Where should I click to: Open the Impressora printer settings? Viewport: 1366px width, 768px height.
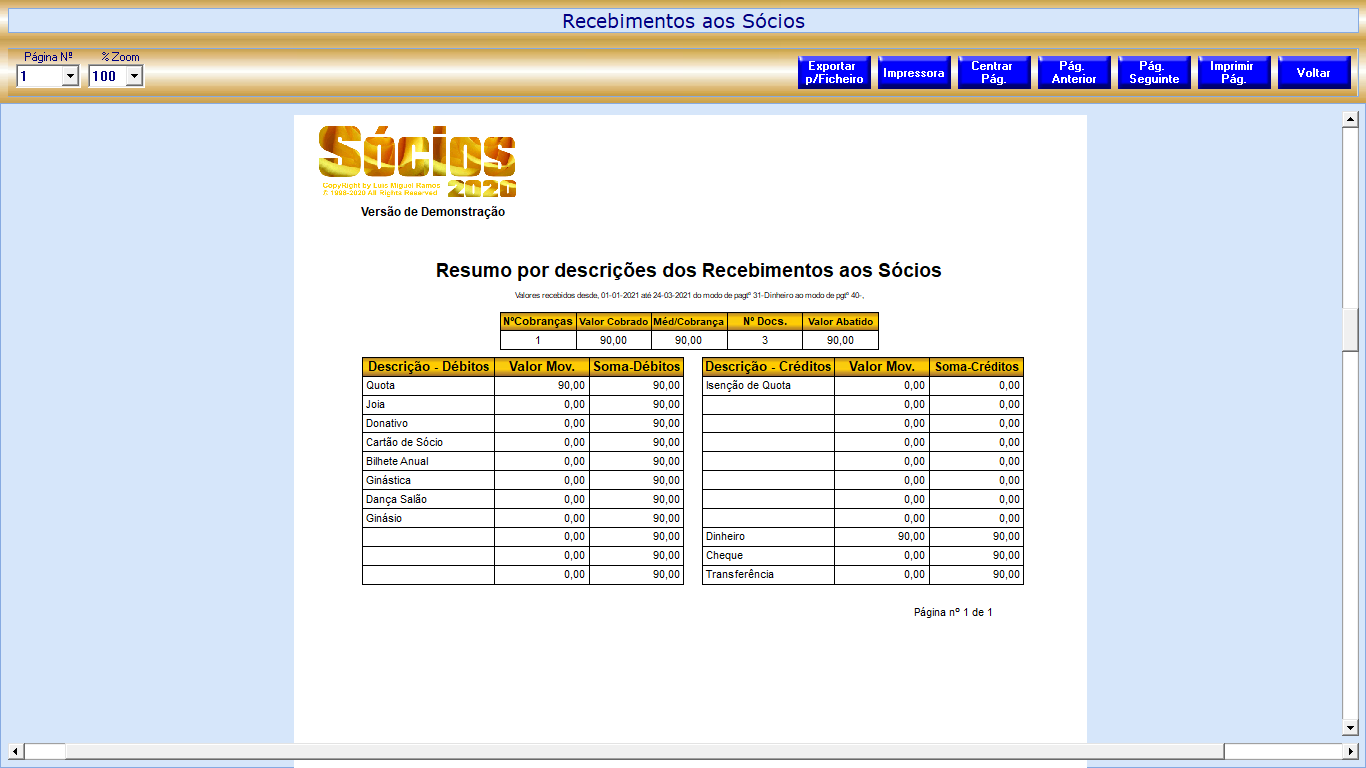point(914,73)
